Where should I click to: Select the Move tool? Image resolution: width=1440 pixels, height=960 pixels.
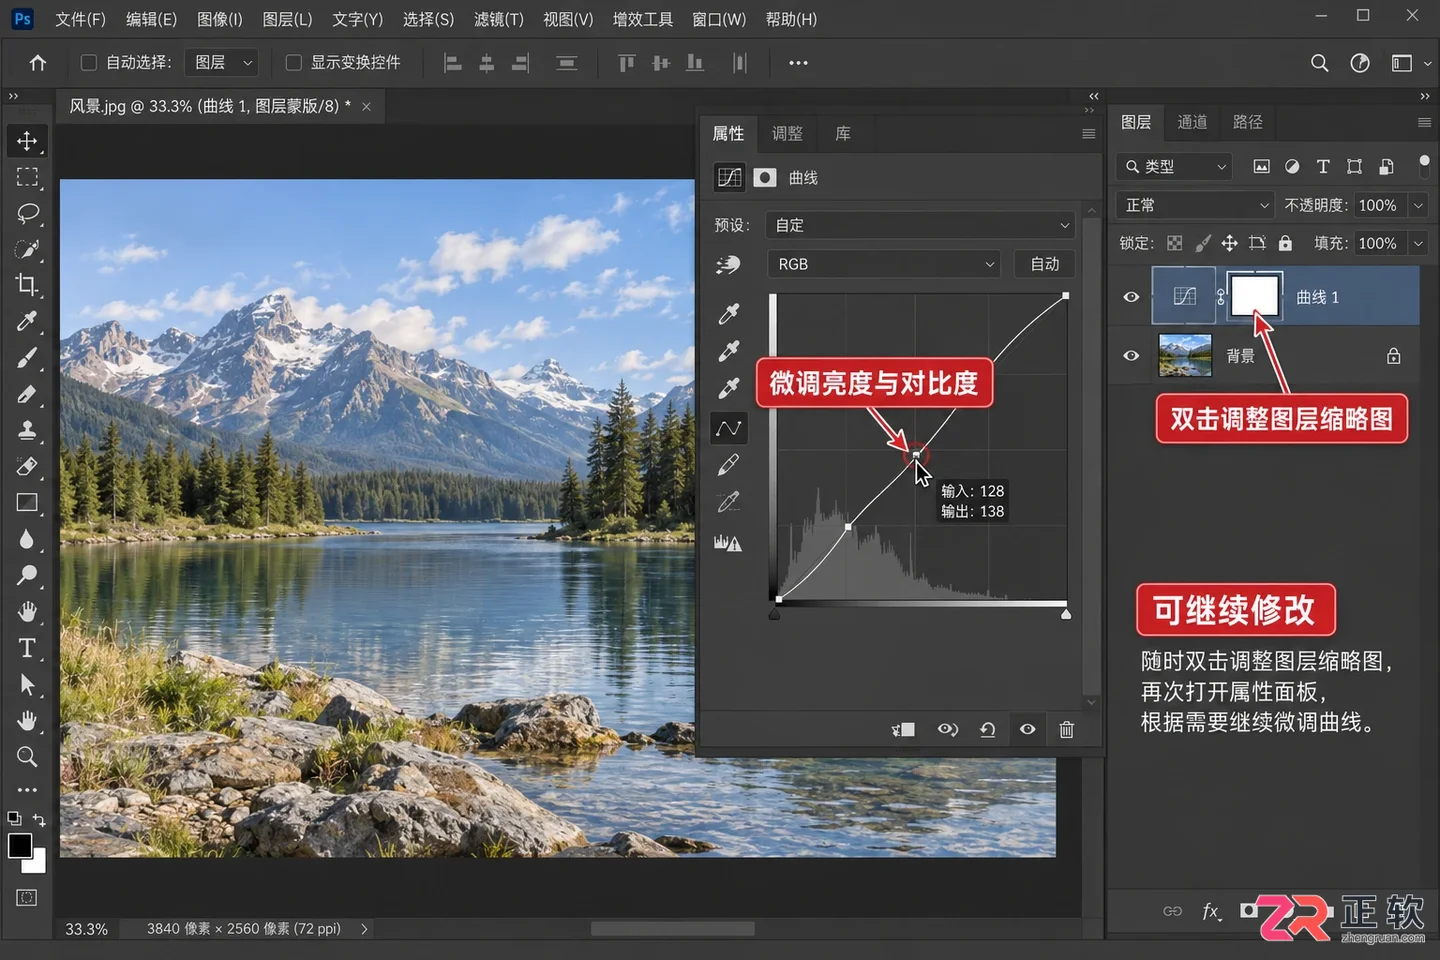[x=27, y=141]
